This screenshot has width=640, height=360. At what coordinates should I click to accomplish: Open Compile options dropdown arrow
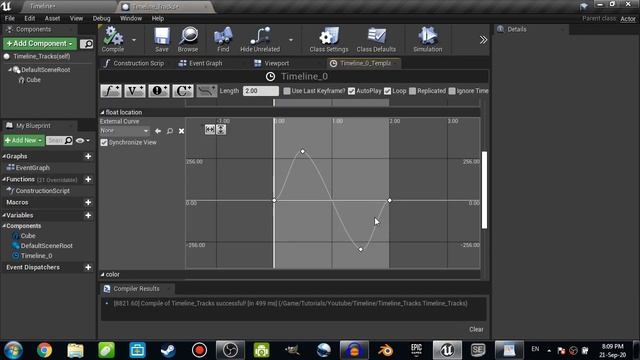(134, 40)
